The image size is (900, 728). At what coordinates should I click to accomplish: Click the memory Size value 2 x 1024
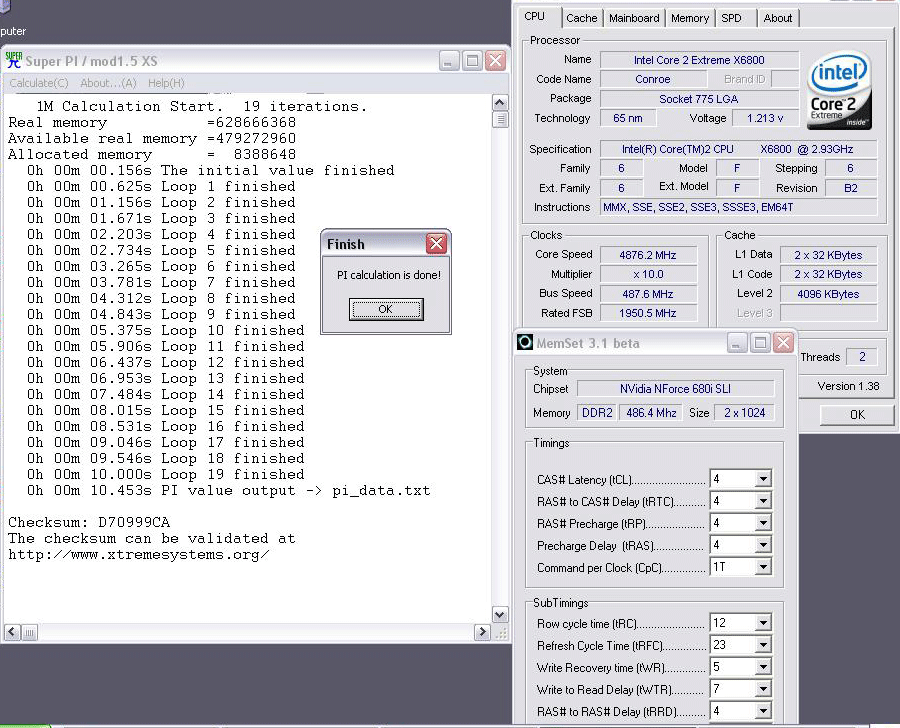[x=744, y=413]
